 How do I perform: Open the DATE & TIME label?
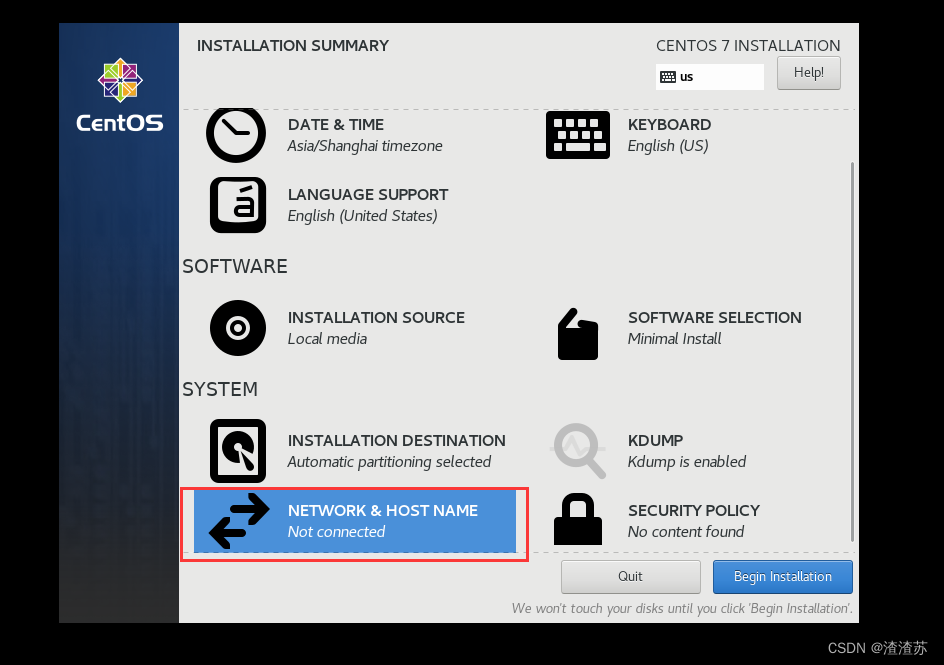[x=336, y=125]
